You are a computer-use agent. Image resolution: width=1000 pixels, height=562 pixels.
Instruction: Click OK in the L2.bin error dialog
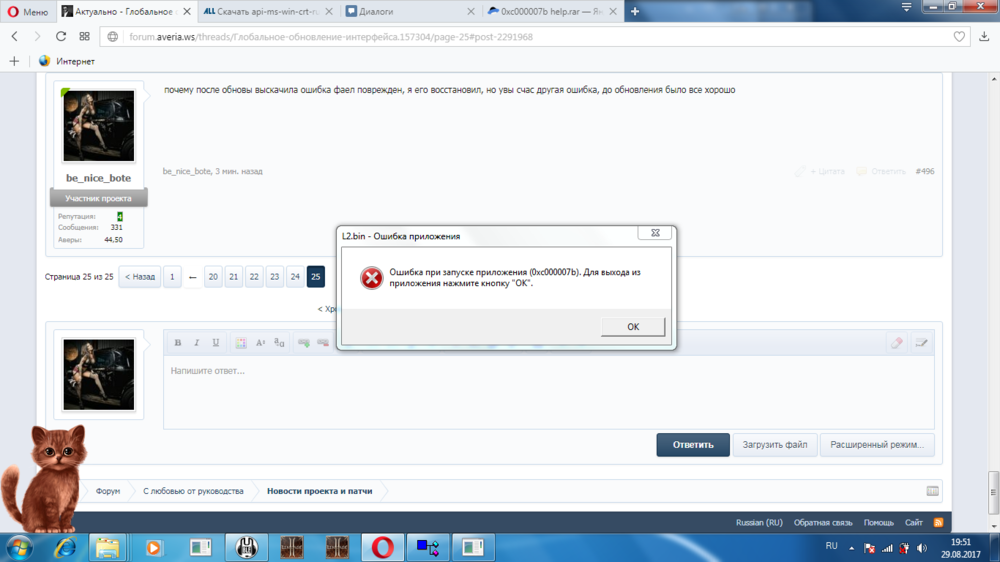(632, 327)
